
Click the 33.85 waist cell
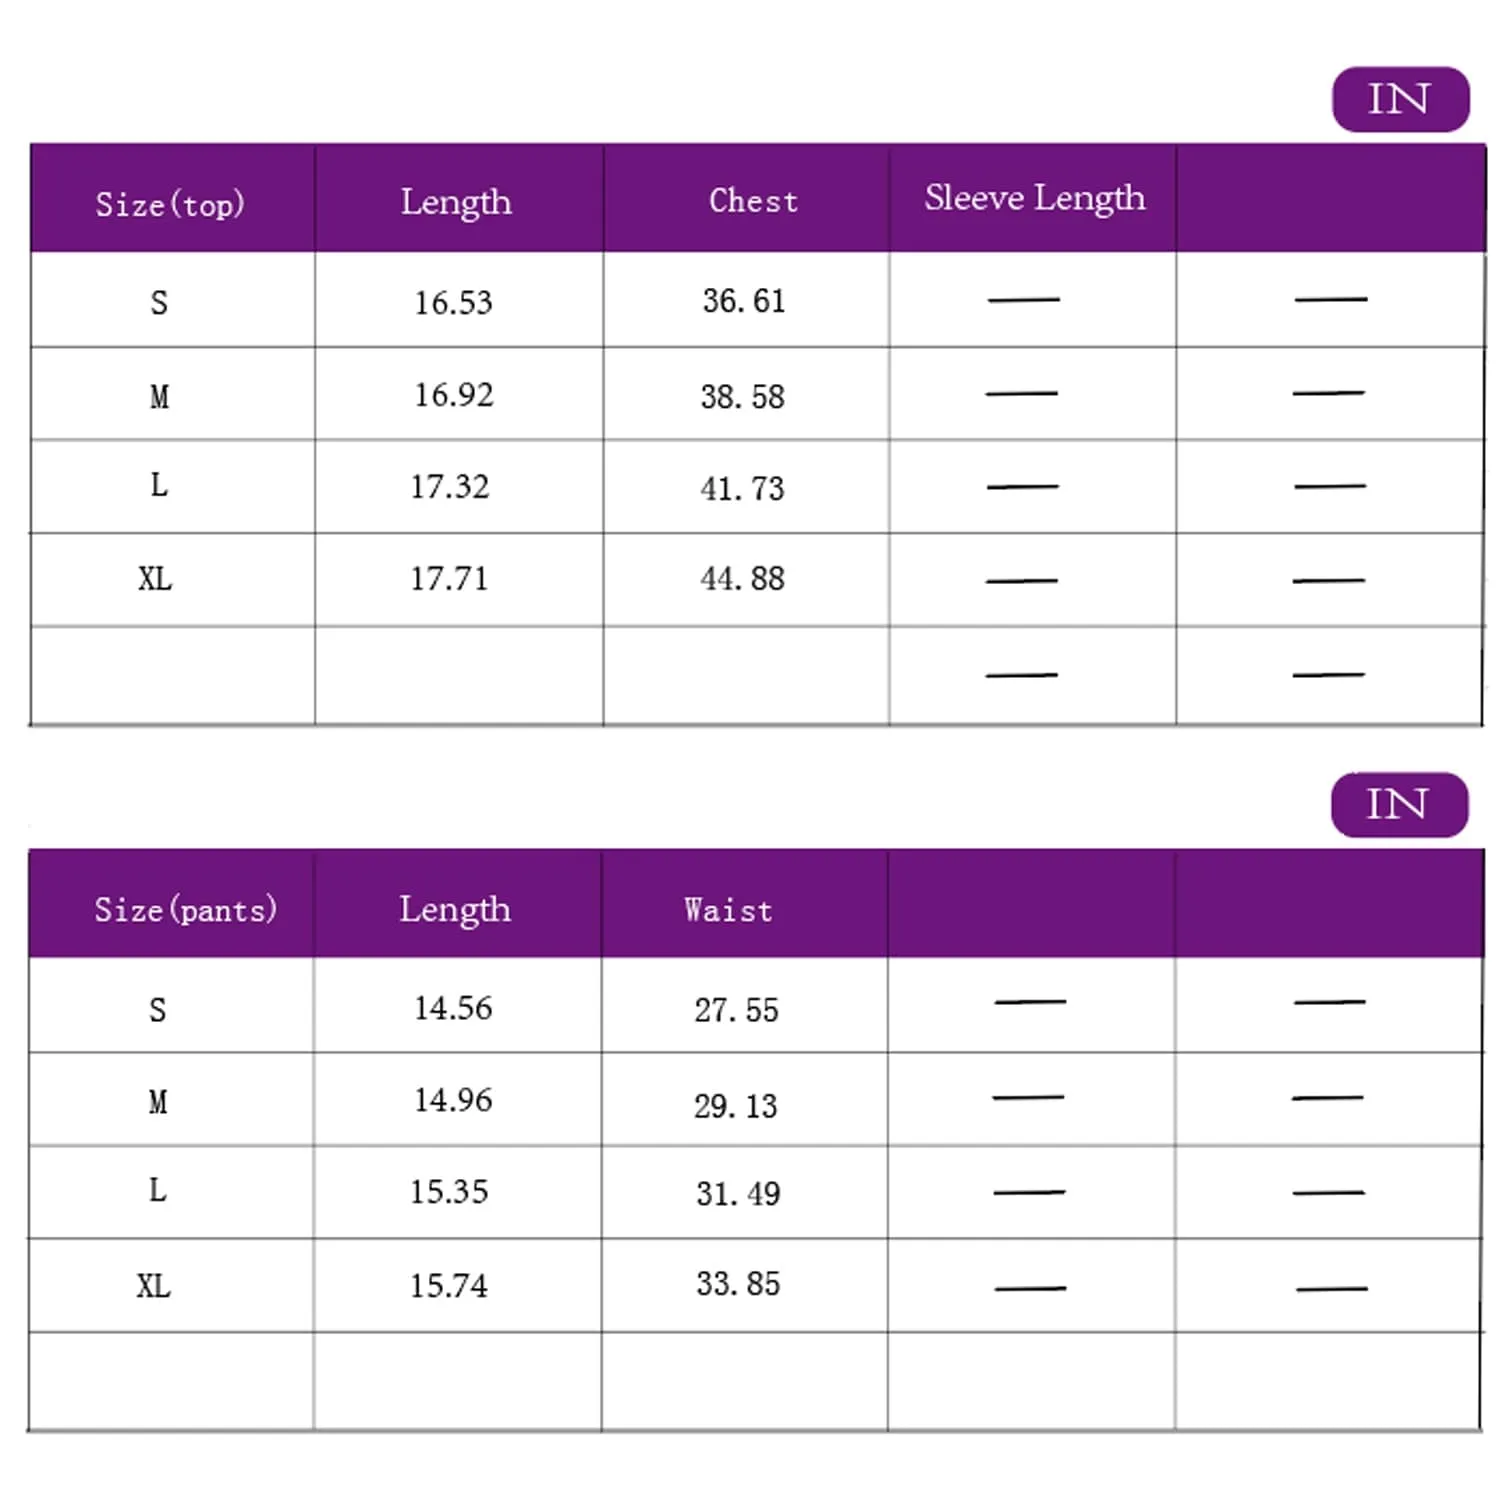point(738,1283)
